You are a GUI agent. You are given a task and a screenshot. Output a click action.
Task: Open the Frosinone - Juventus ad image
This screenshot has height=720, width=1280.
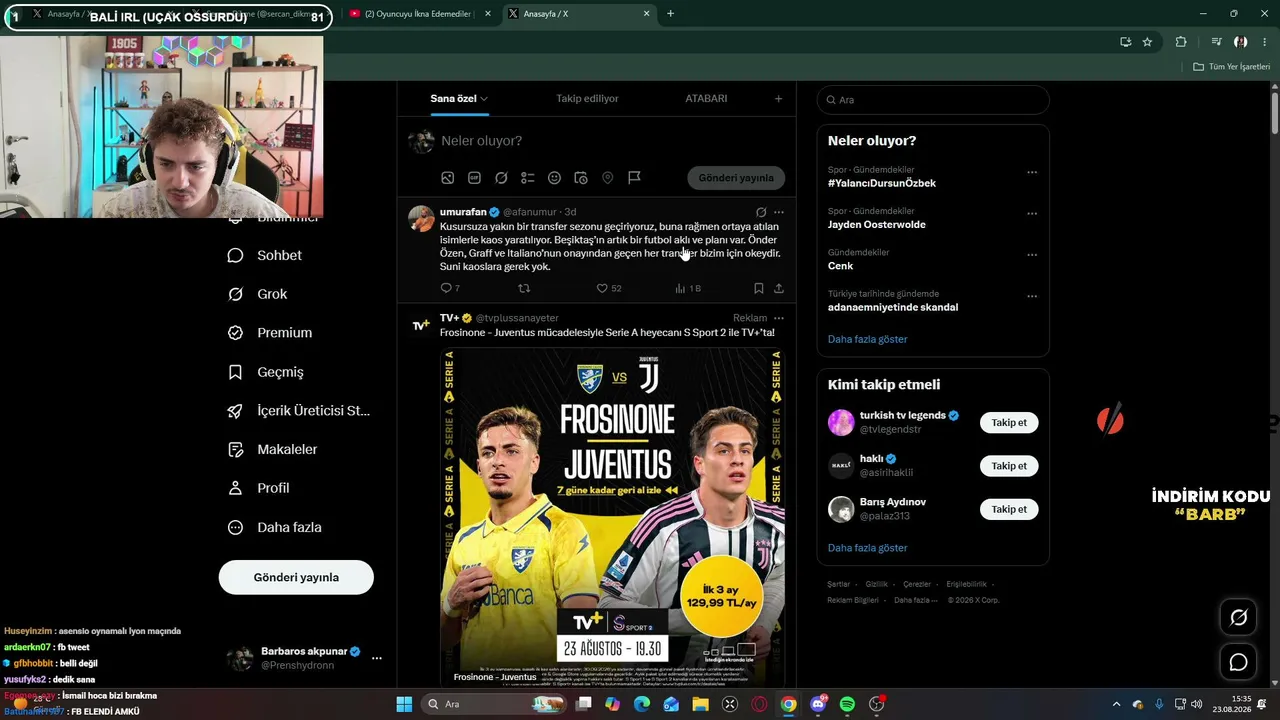point(612,516)
